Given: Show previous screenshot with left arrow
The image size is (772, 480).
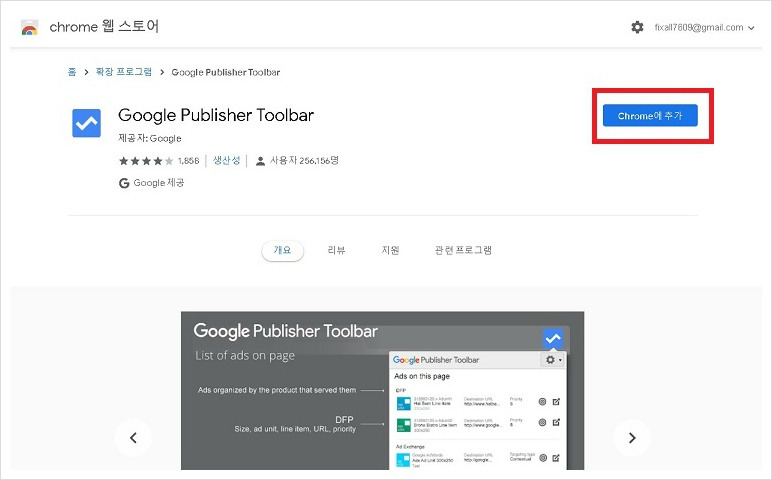Looking at the screenshot, I should tap(133, 438).
